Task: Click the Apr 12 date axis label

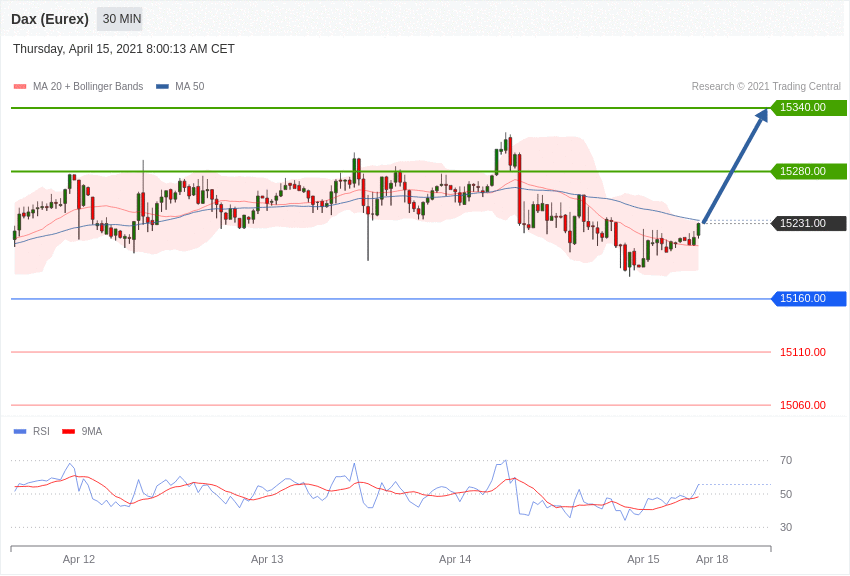Action: (x=79, y=559)
